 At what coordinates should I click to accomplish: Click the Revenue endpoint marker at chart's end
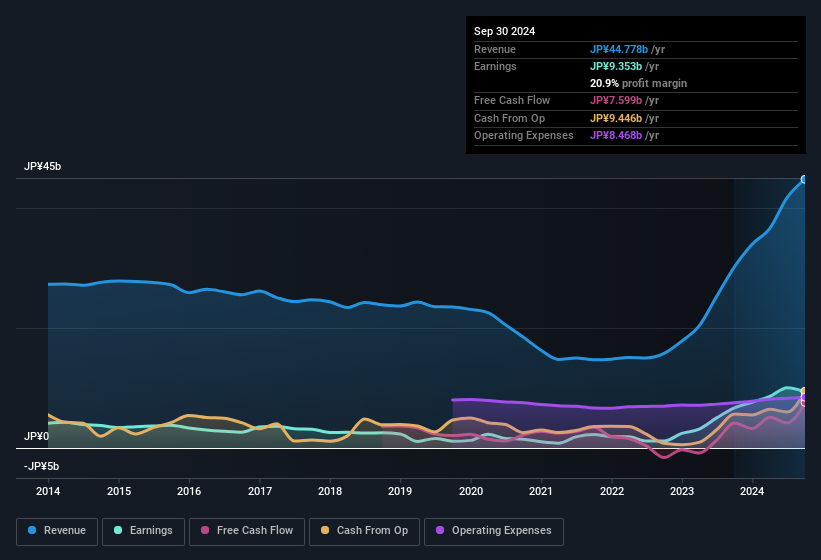point(804,180)
